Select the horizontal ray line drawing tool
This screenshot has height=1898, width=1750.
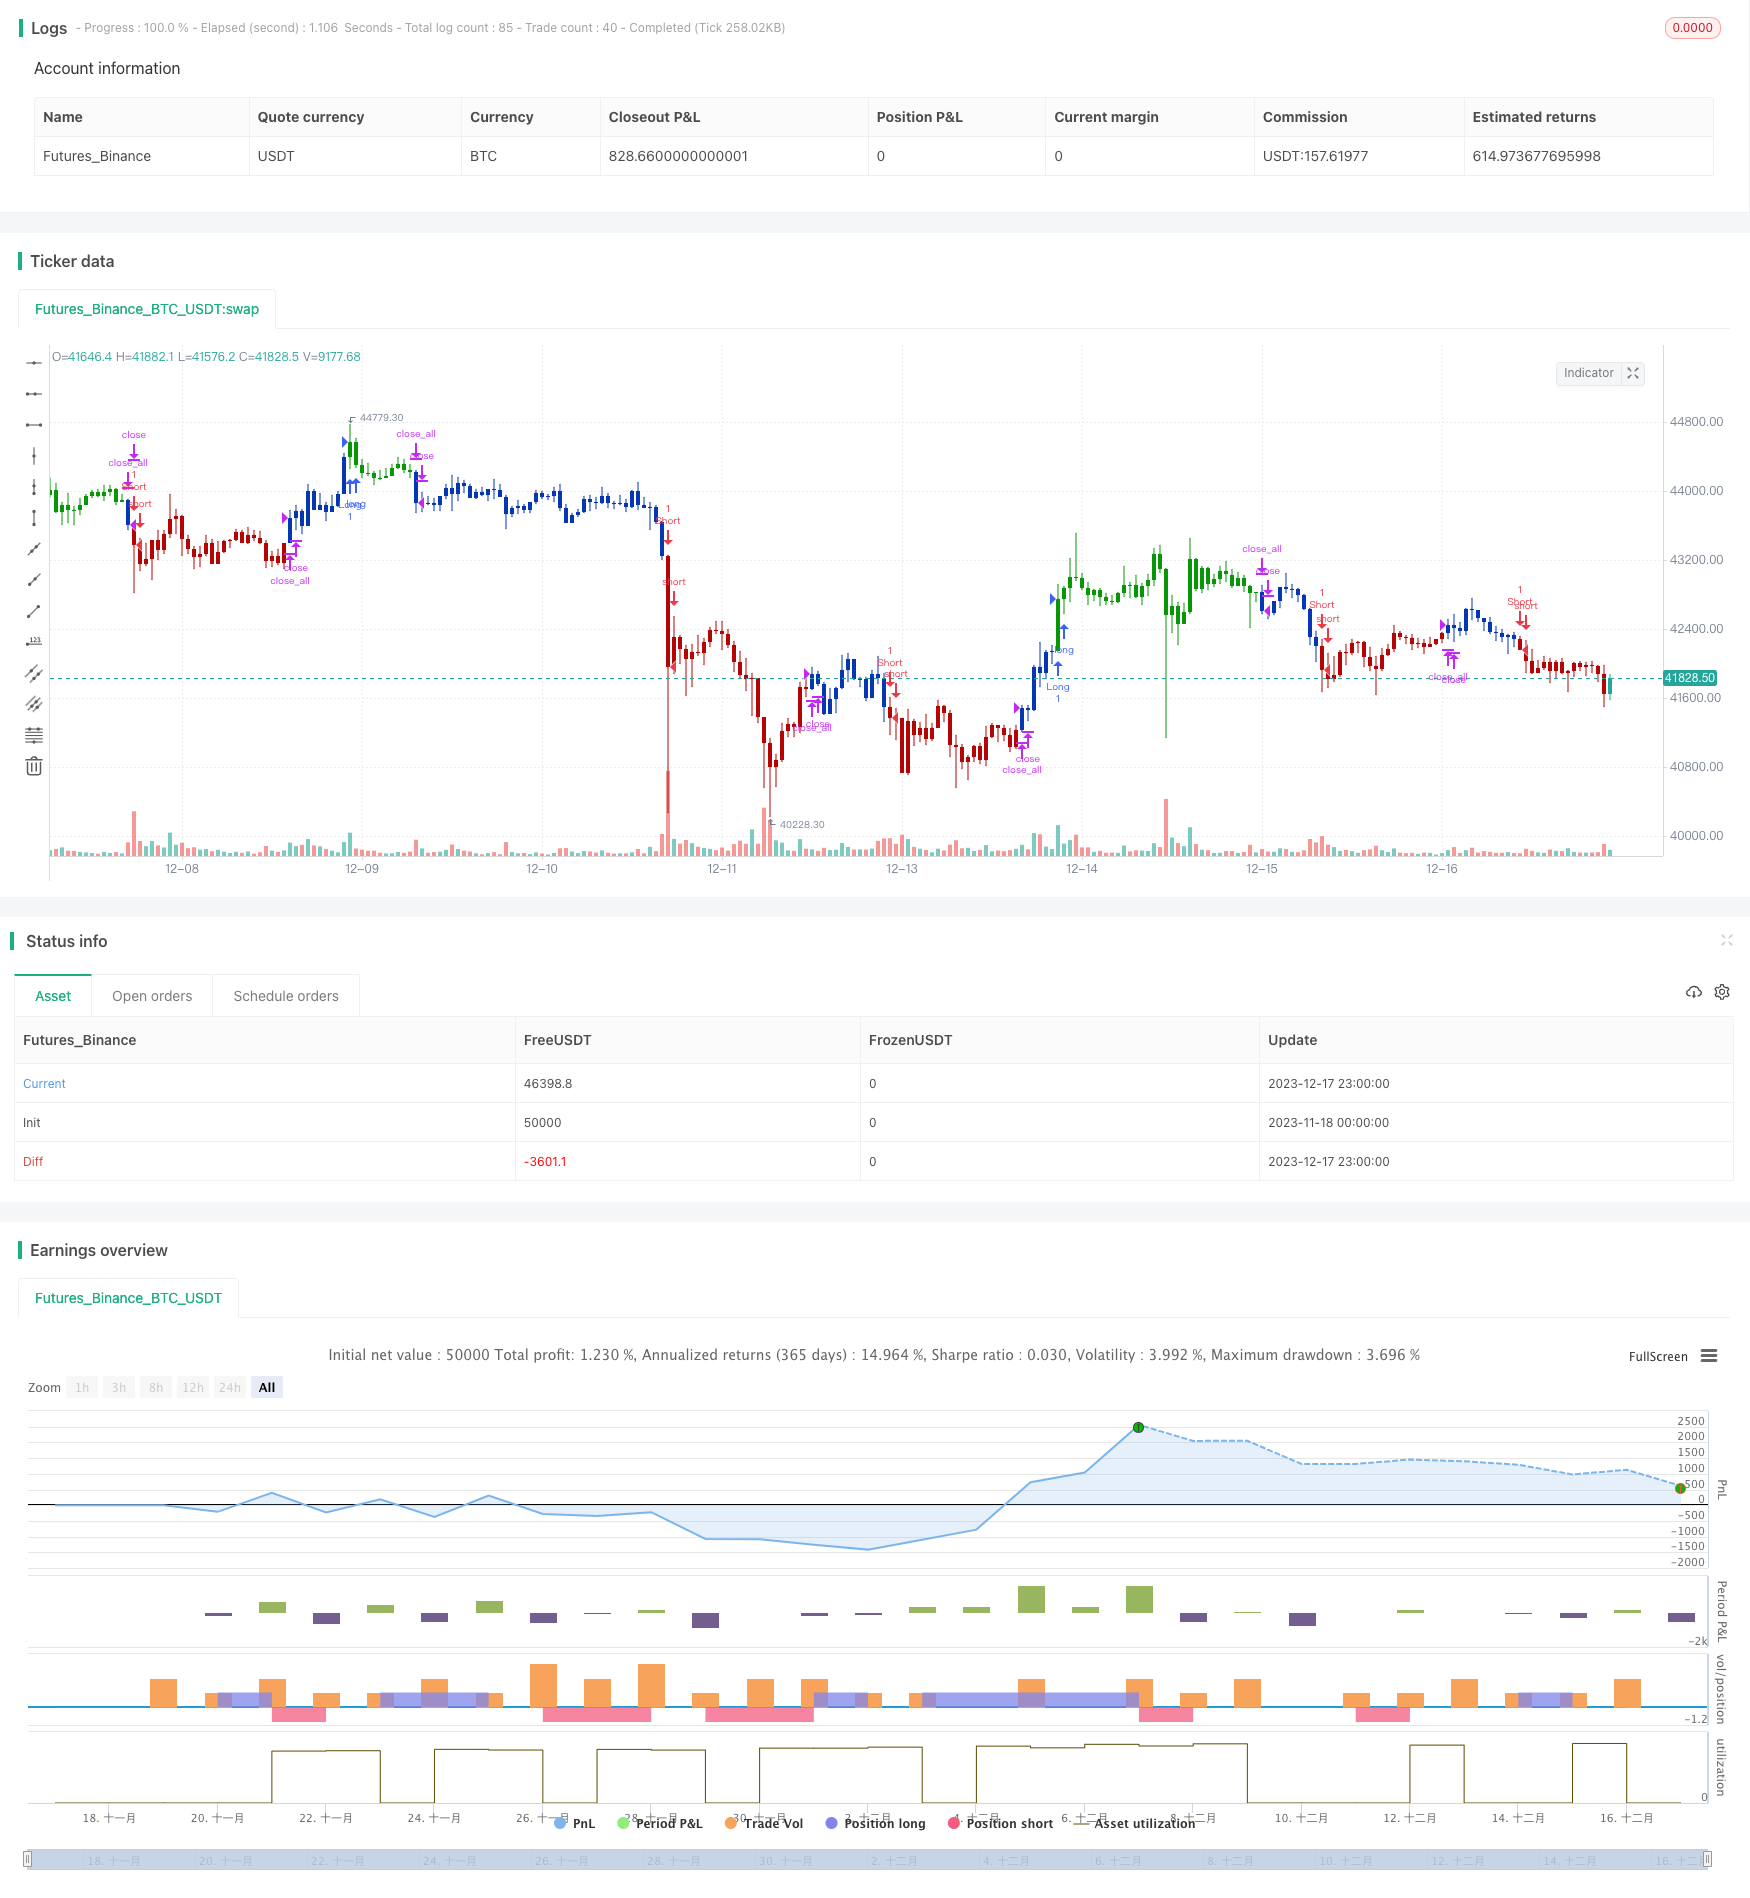[34, 394]
